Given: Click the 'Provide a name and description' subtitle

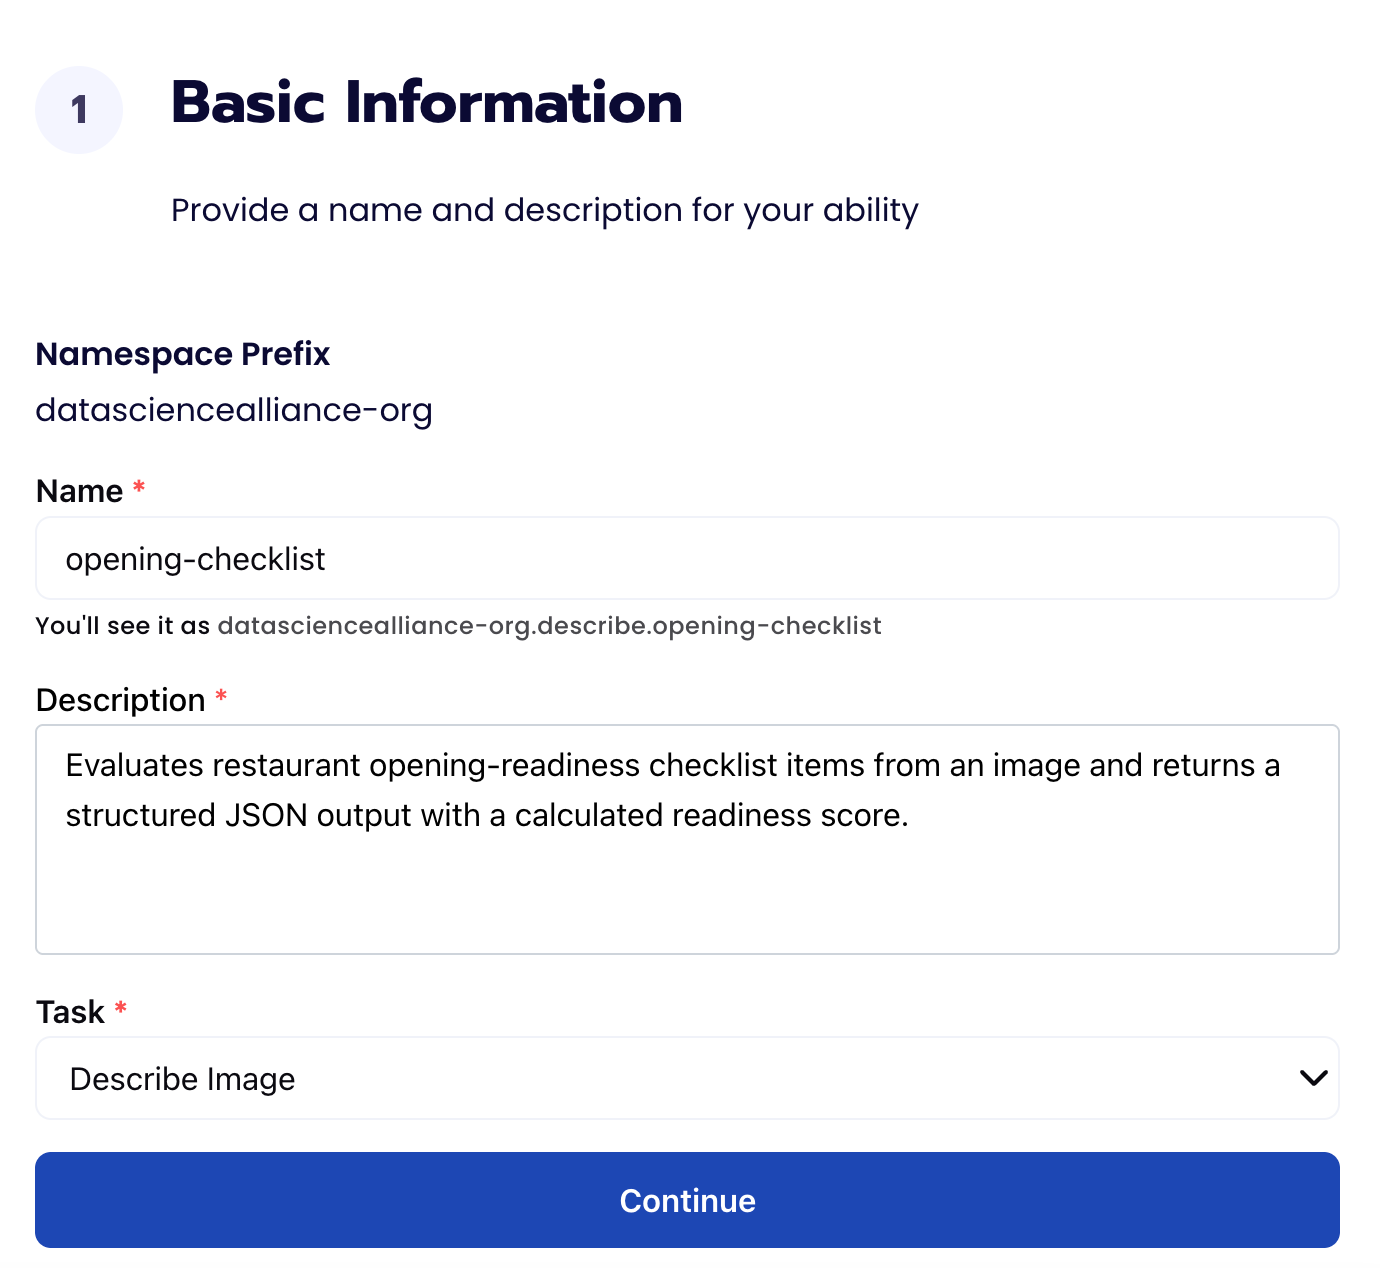Looking at the screenshot, I should tap(545, 210).
